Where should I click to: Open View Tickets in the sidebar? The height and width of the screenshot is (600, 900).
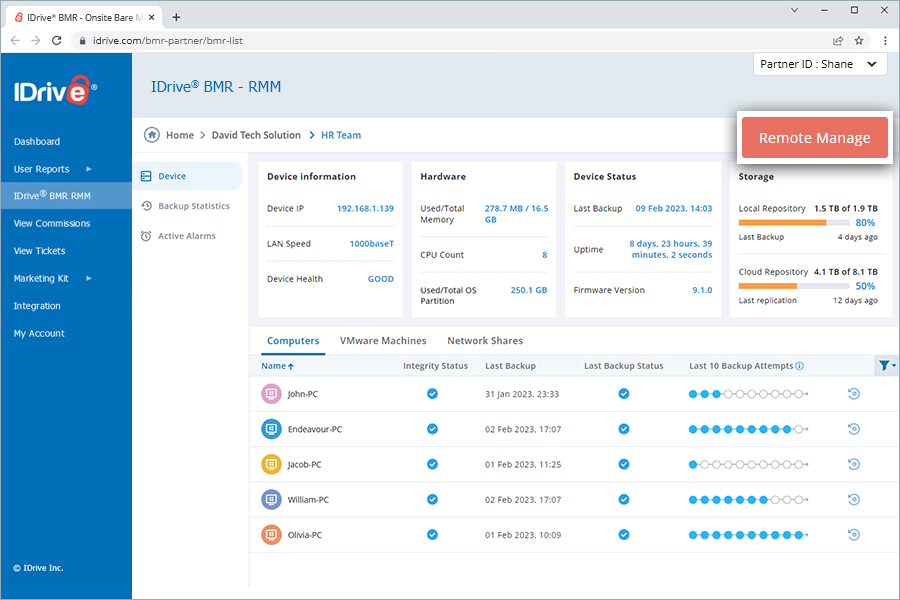(39, 251)
